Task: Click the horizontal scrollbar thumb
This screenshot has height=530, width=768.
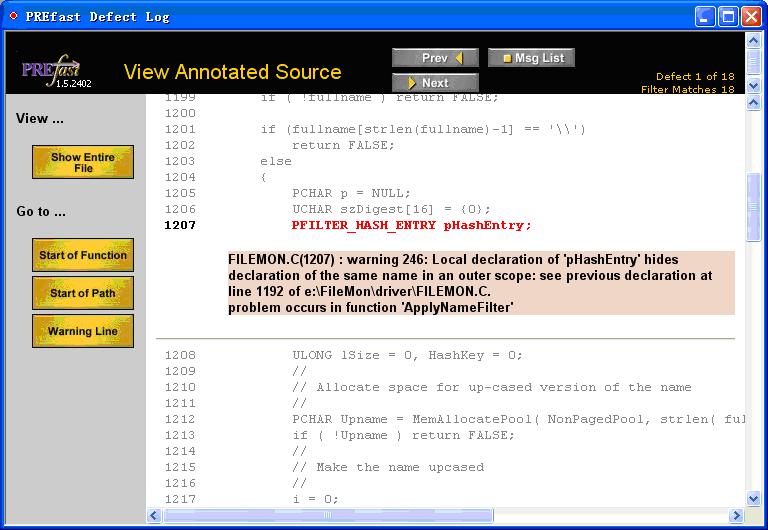Action: pos(328,515)
